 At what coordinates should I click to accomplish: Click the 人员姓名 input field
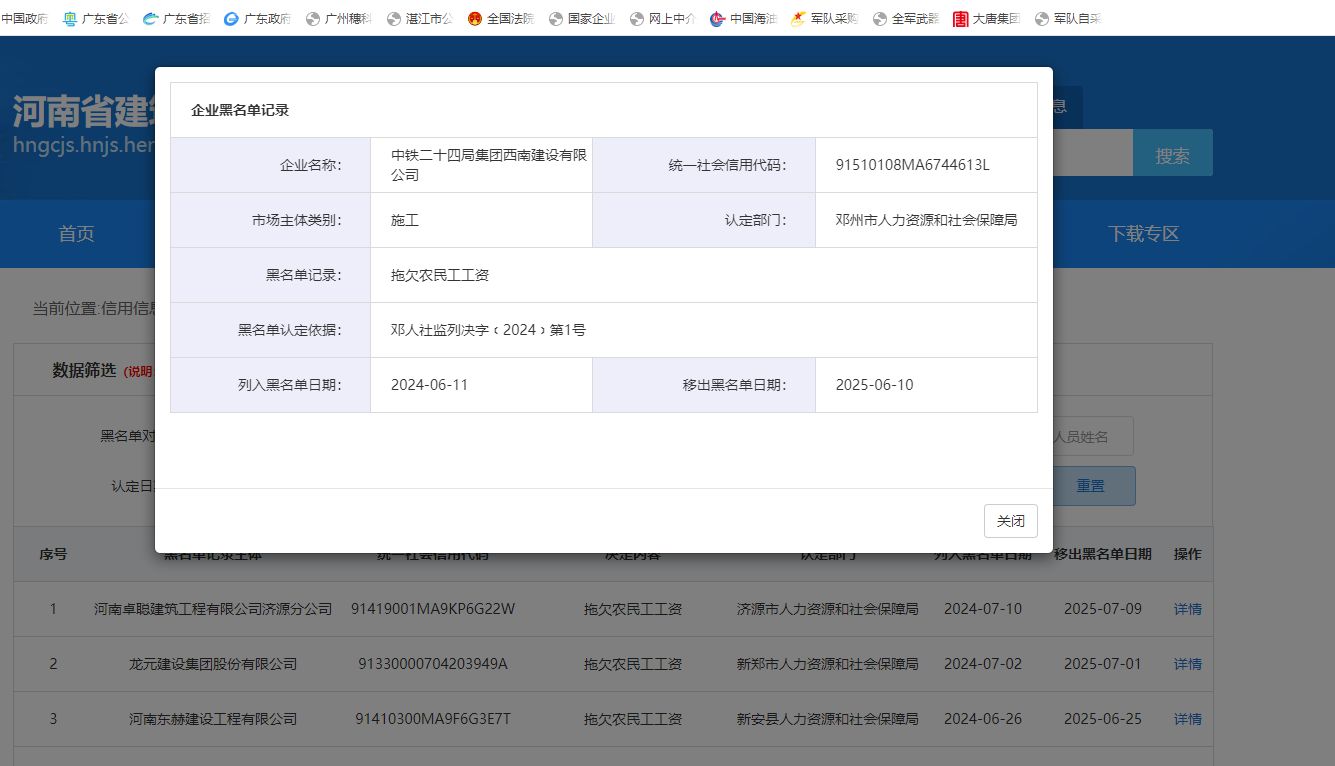tap(1093, 437)
